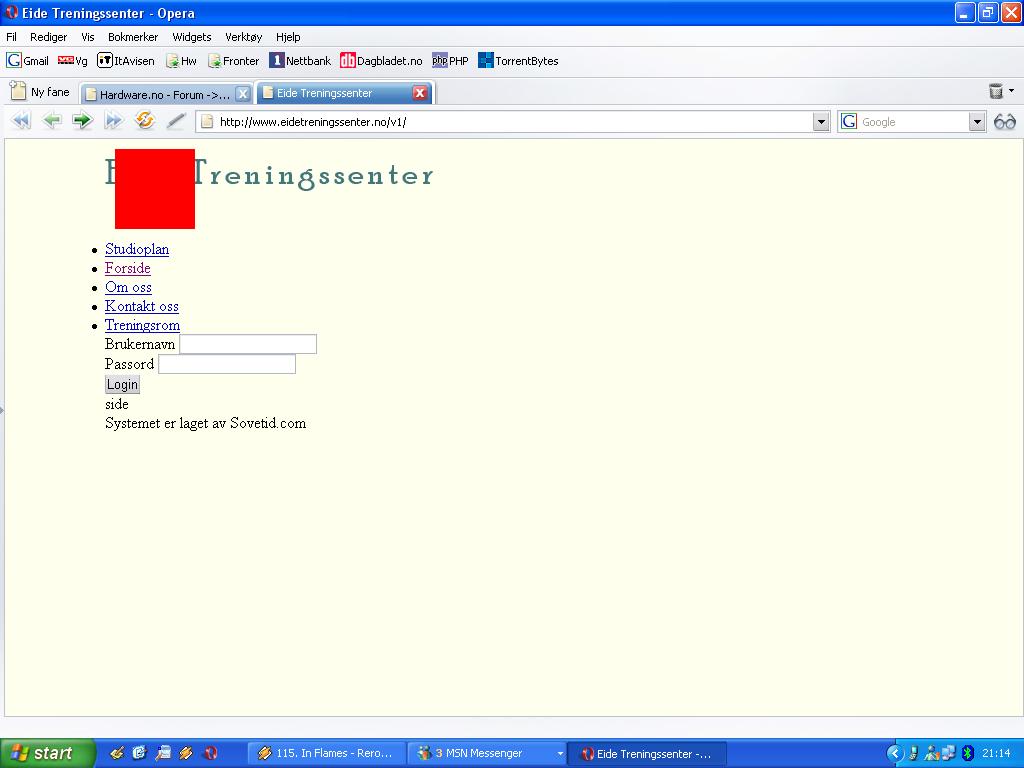The width and height of the screenshot is (1024, 768).
Task: Open the Rediger menu
Action: coord(48,37)
